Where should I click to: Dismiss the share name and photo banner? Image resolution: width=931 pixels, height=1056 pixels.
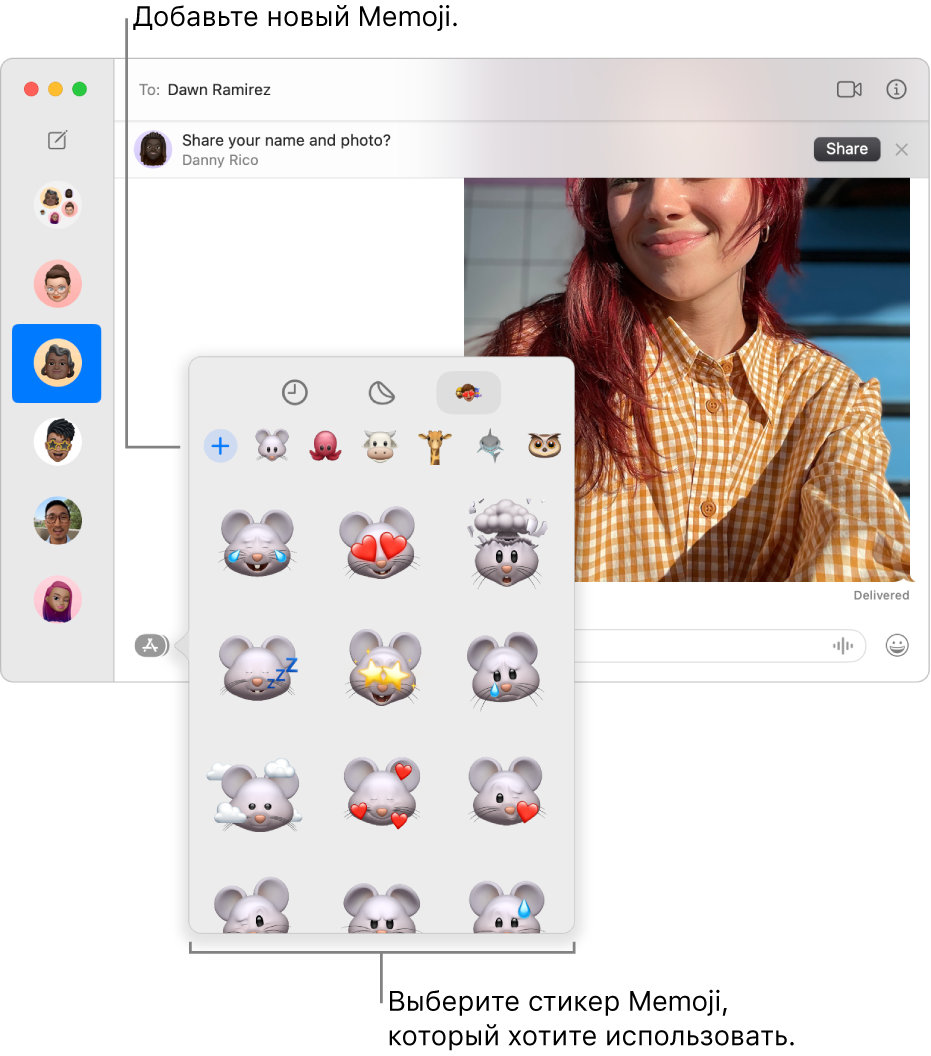tap(901, 150)
